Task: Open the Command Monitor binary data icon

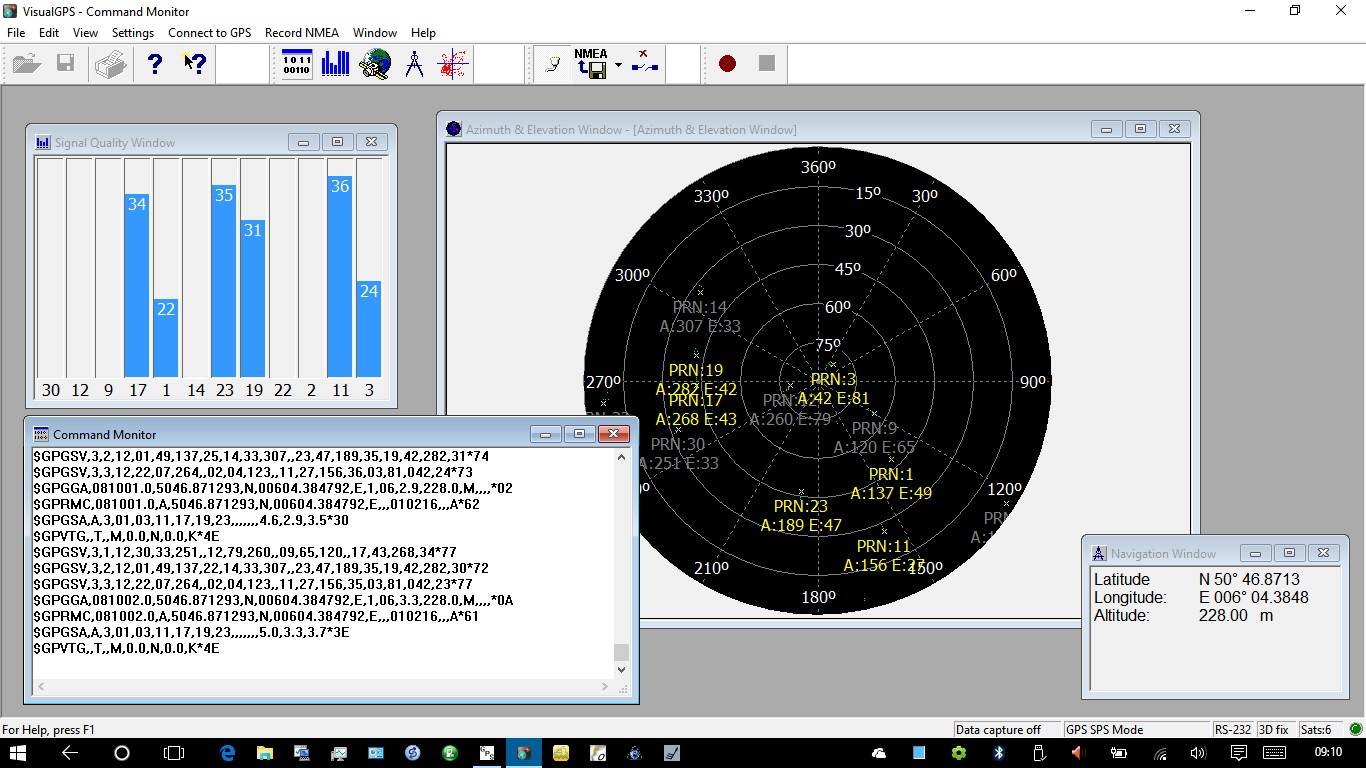Action: (x=297, y=64)
